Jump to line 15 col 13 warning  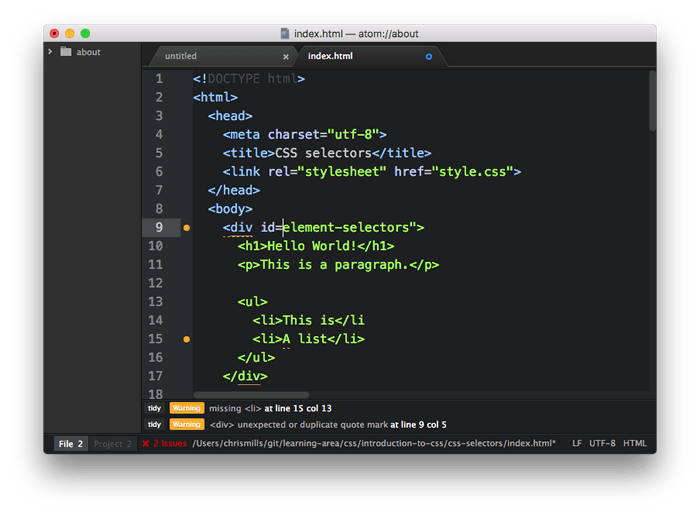click(x=300, y=408)
